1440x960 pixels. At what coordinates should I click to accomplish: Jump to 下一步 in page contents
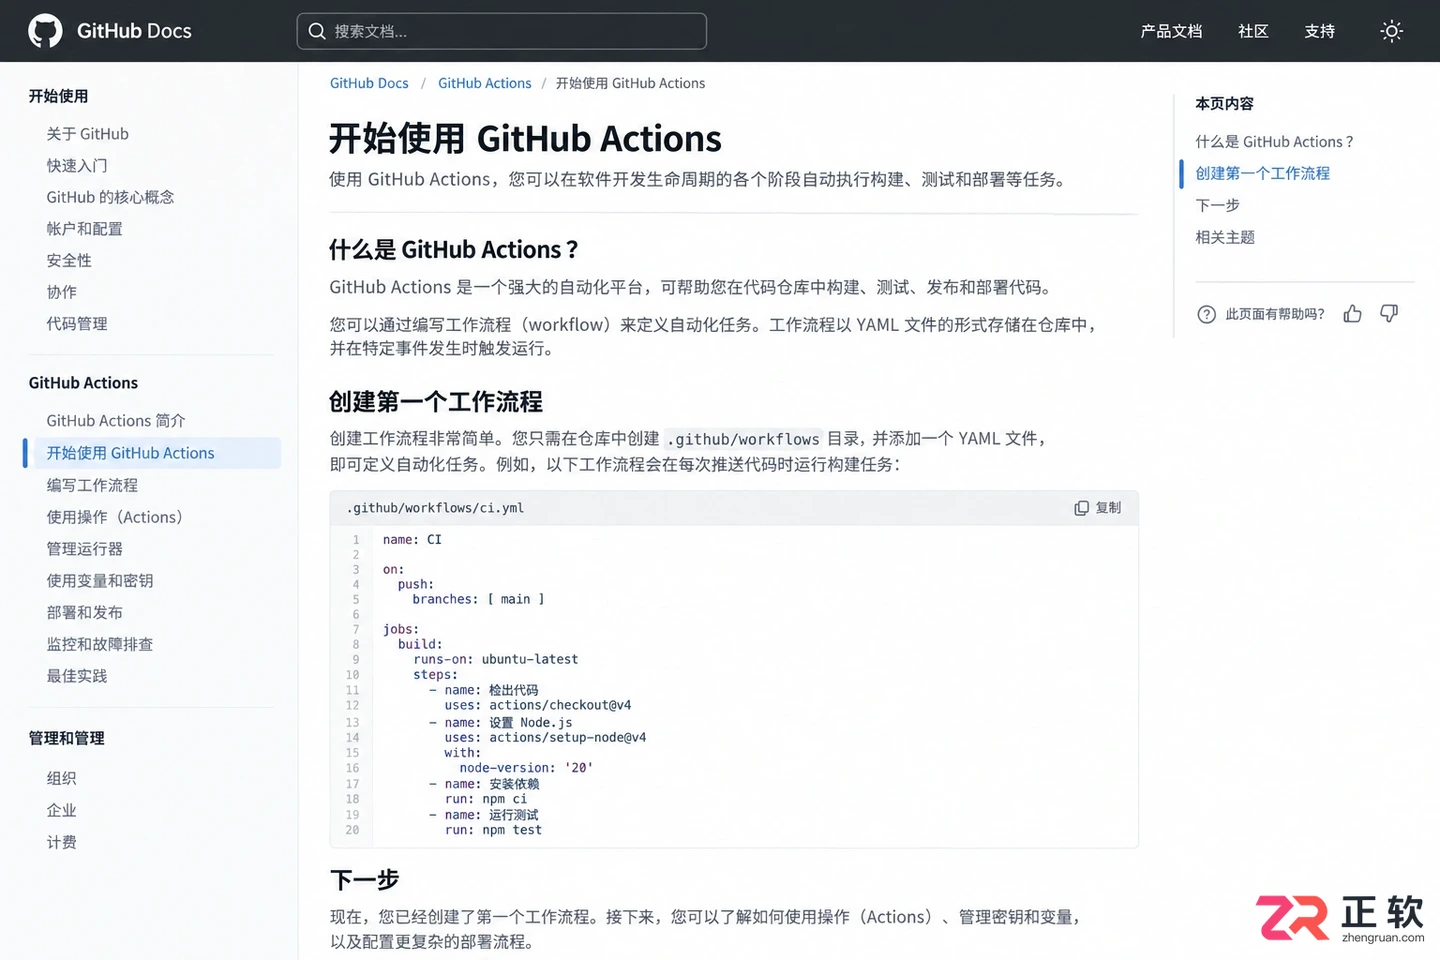pos(1217,205)
